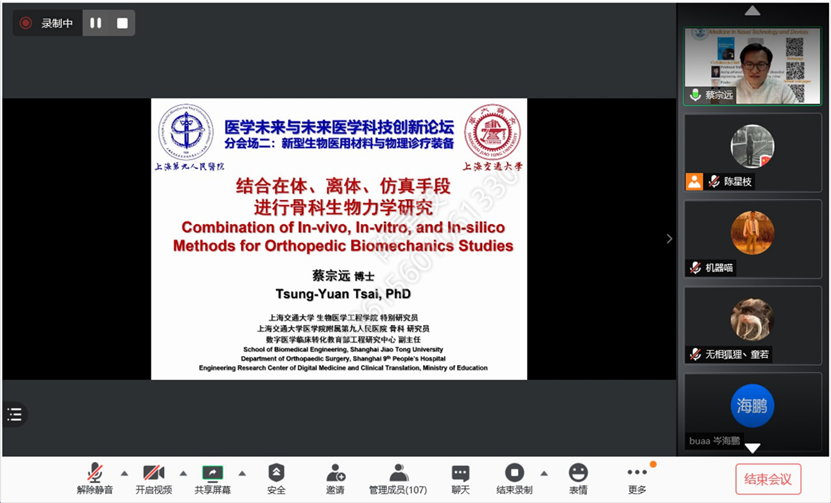Open the 共享屏幕 screen share option
This screenshot has width=831, height=503.
point(212,473)
